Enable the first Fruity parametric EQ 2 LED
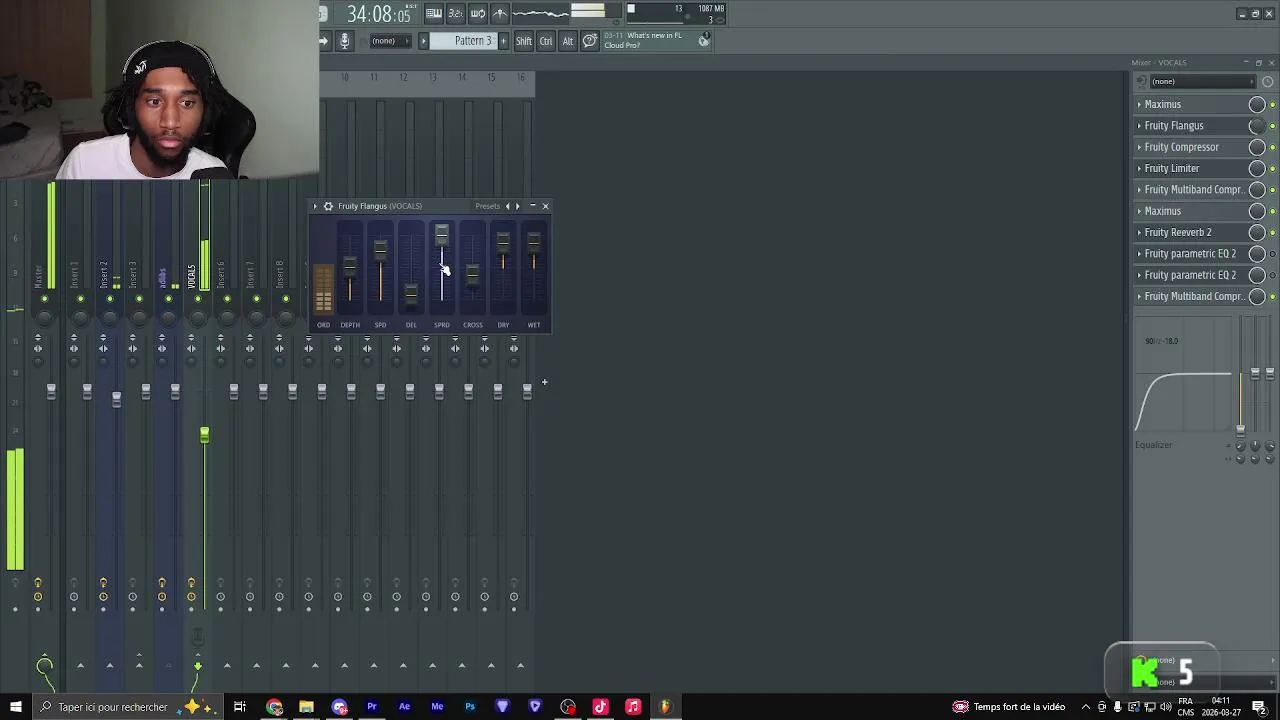 point(1272,254)
